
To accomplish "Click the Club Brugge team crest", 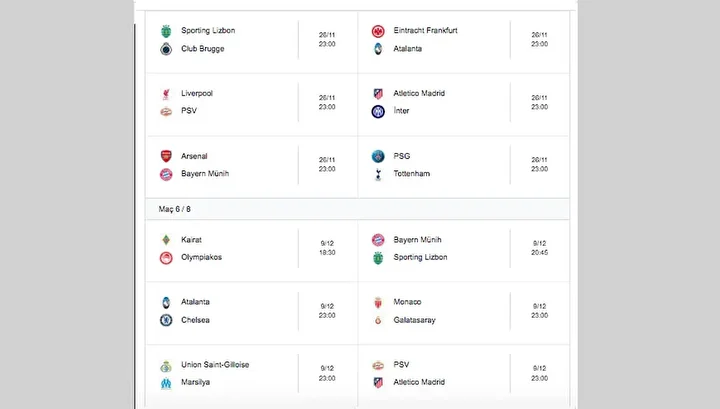I will point(166,48).
